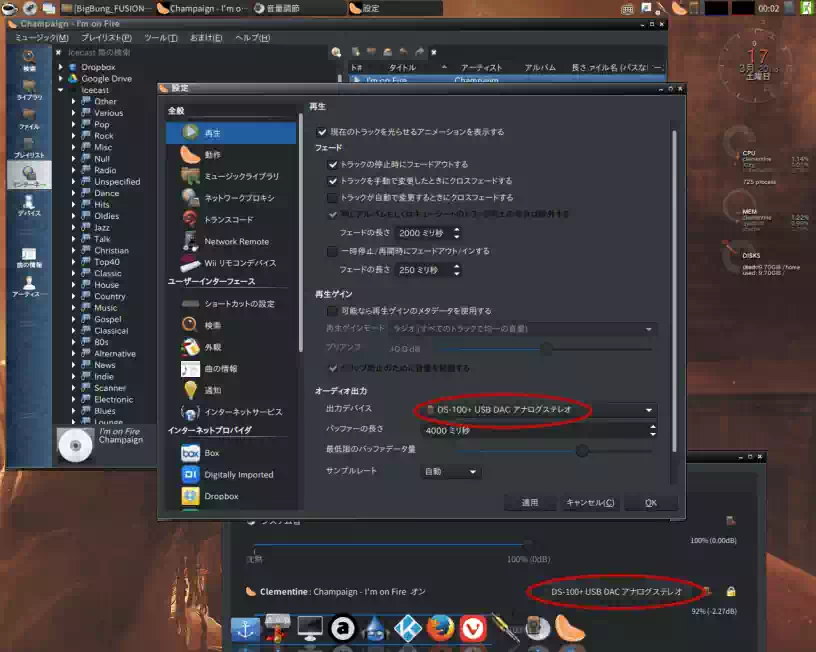Toggle cross-fade when changing tracks manually
The image size is (816, 652).
tap(333, 181)
